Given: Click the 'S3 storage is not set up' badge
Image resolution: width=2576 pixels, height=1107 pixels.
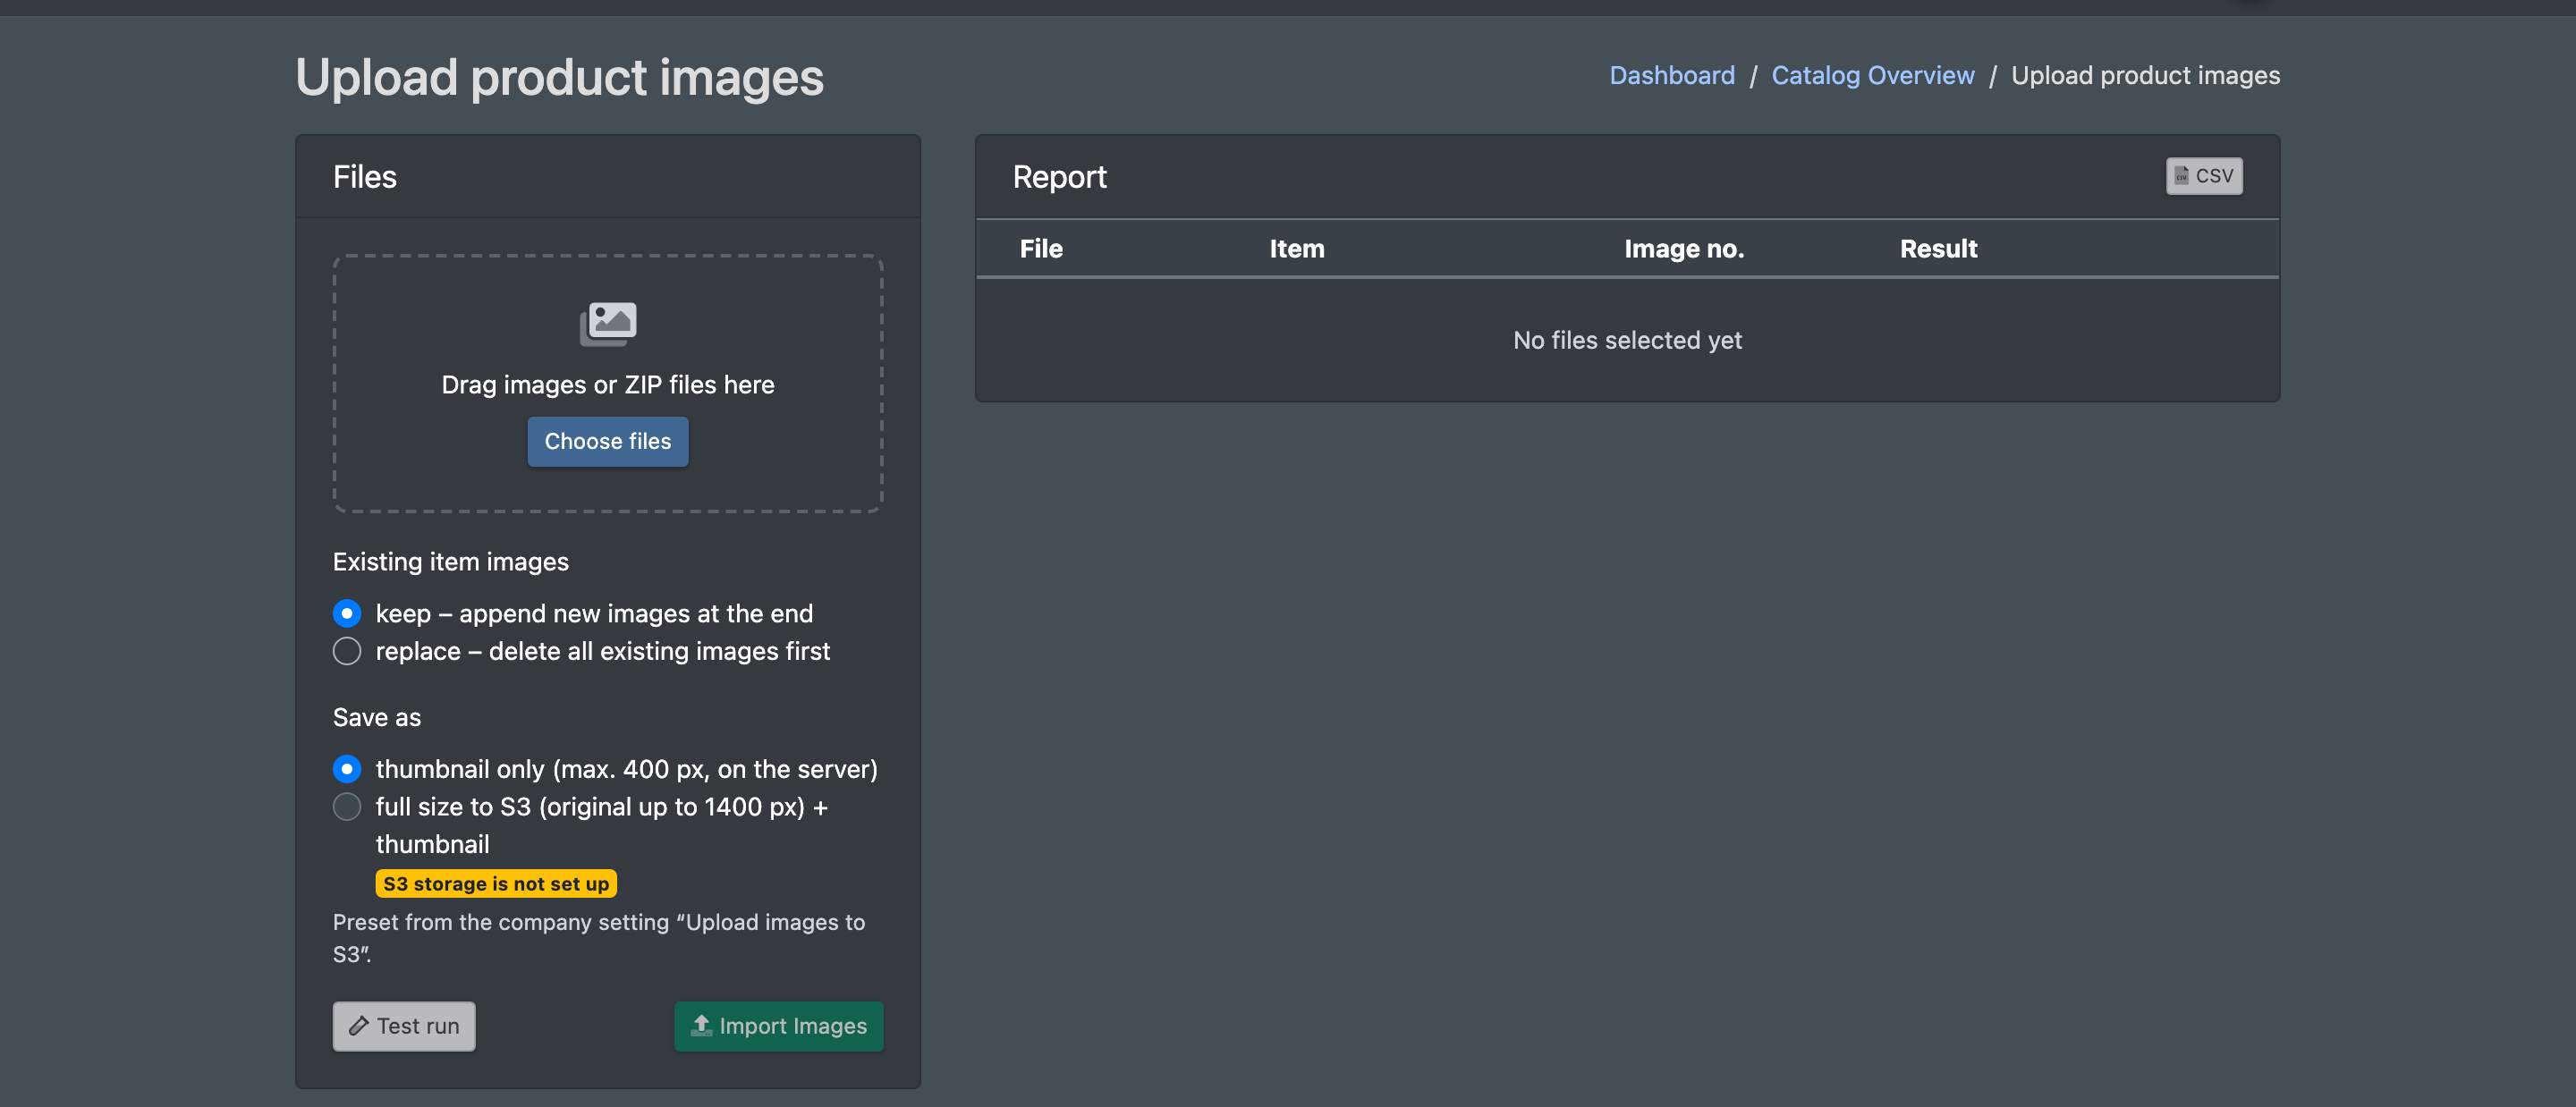Looking at the screenshot, I should click(x=496, y=884).
